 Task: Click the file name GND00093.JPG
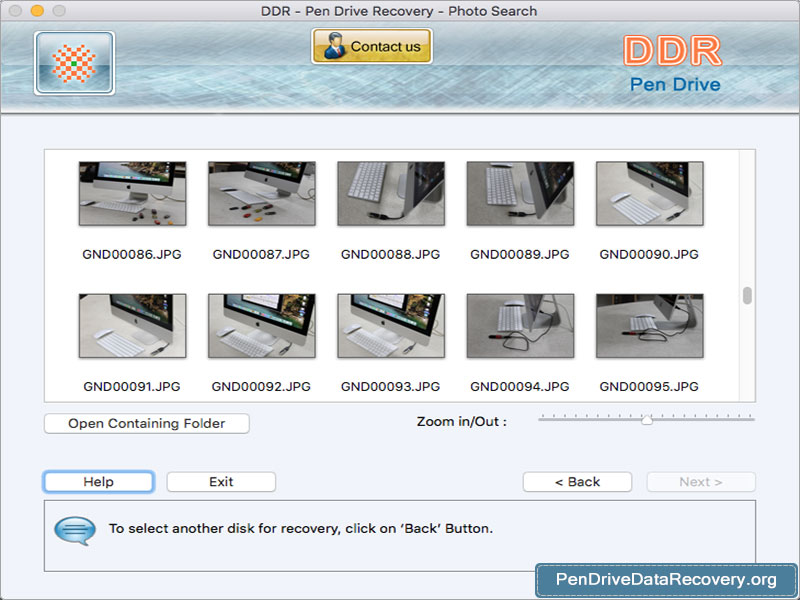[390, 386]
